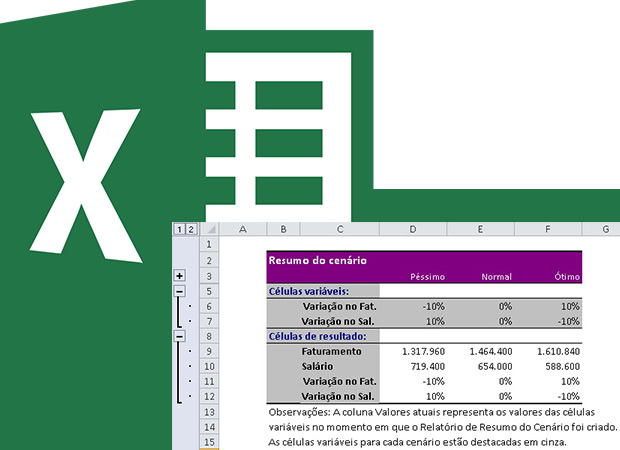Expand the group at row 3
Viewport: 620px width, 450px height.
[x=180, y=276]
